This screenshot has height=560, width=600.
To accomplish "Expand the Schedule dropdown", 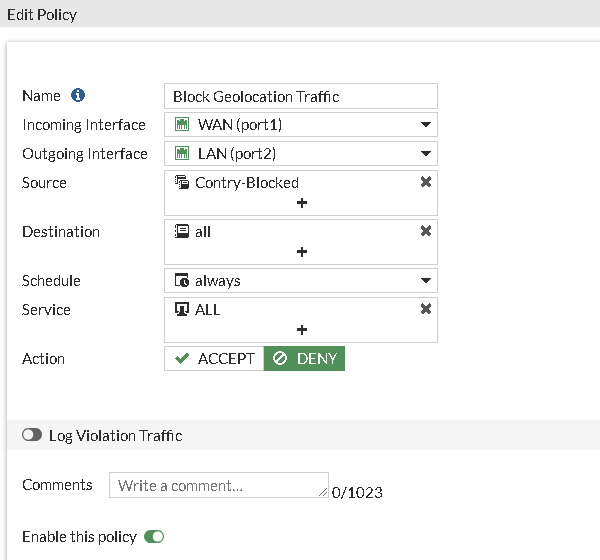I will [426, 281].
